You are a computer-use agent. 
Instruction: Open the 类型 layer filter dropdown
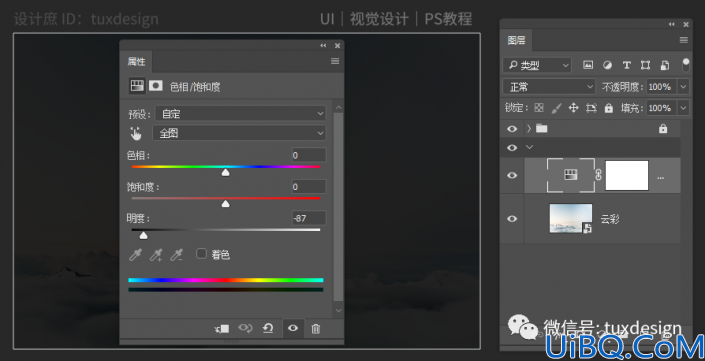pyautogui.click(x=537, y=65)
